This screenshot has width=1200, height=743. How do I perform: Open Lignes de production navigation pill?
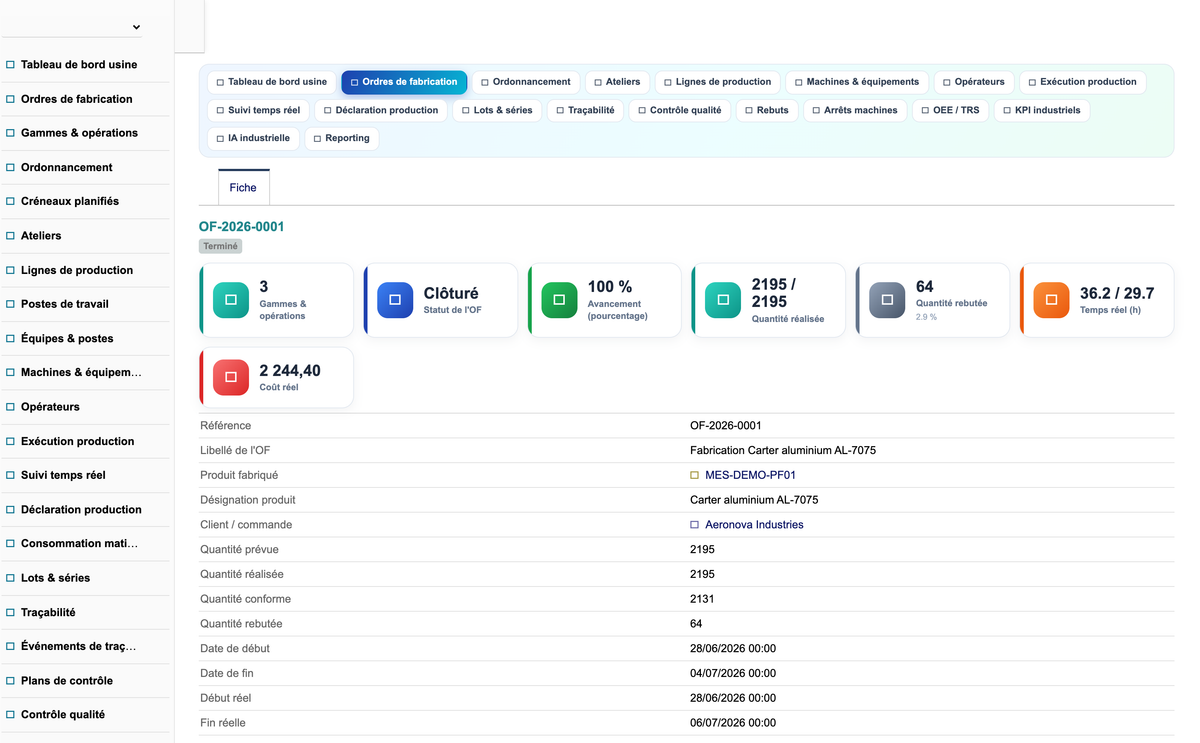(x=718, y=82)
